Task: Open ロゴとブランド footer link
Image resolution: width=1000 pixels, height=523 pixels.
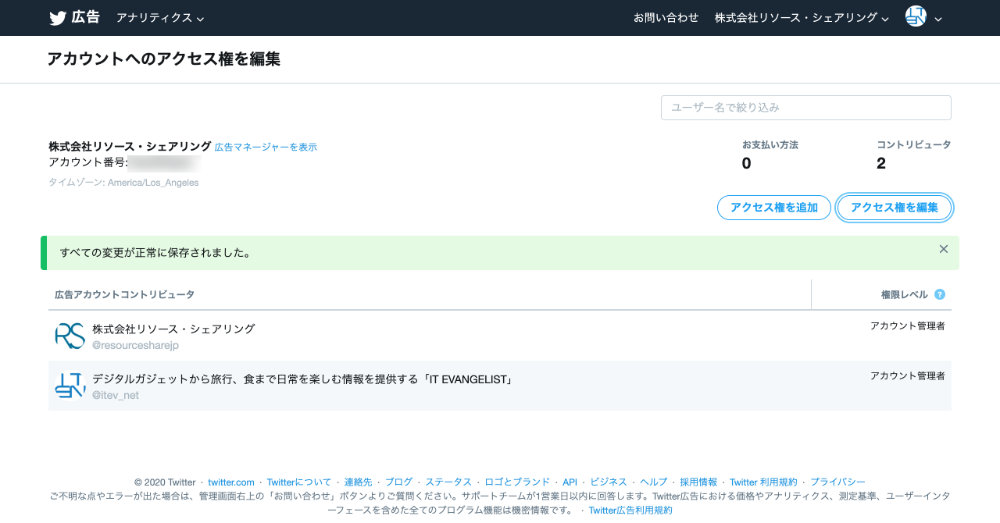Action: click(x=517, y=482)
